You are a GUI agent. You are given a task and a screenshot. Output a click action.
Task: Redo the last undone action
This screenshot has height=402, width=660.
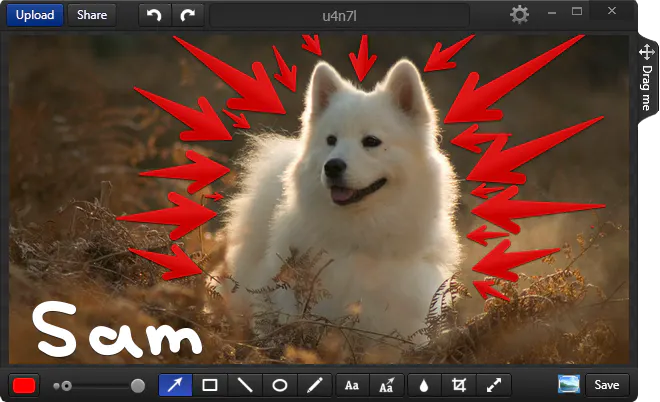tap(188, 15)
